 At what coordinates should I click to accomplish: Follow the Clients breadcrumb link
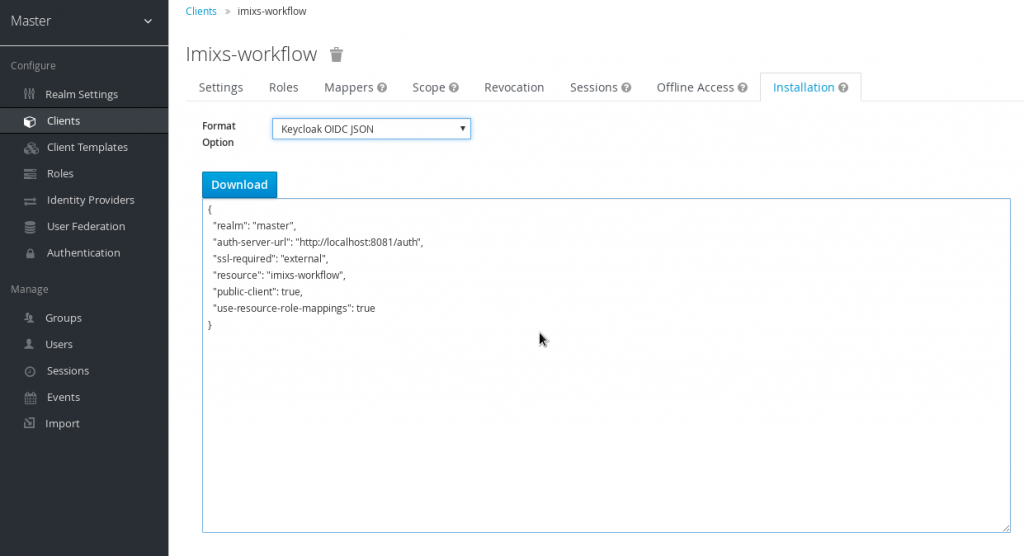(x=201, y=11)
